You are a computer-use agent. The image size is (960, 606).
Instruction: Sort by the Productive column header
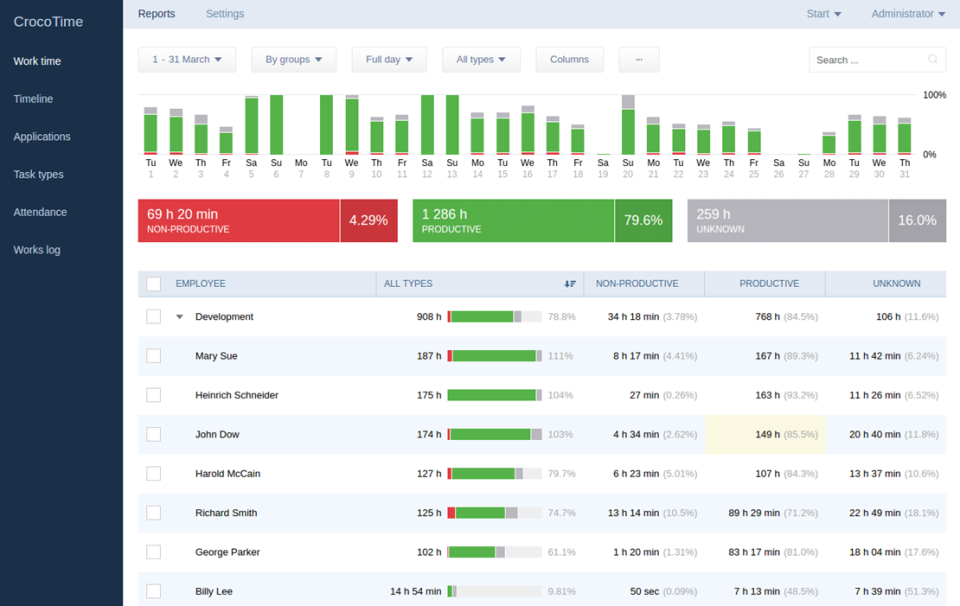(768, 284)
